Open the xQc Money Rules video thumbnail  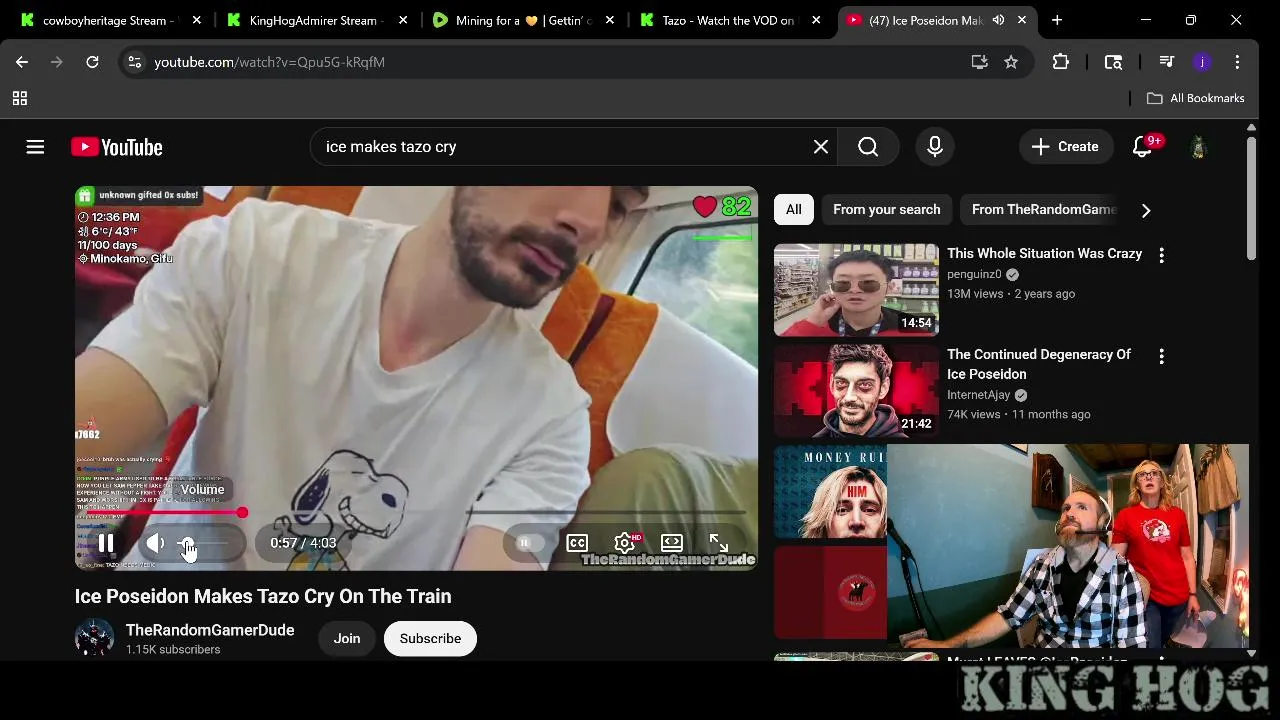[830, 492]
